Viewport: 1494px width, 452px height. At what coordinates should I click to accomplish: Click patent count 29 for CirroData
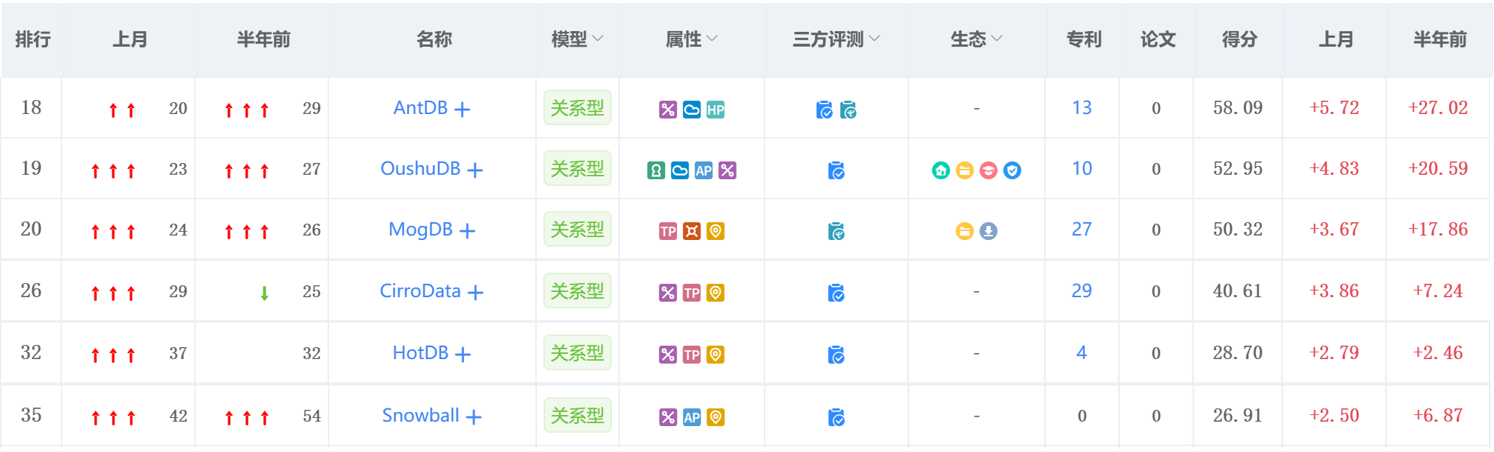click(x=1081, y=291)
